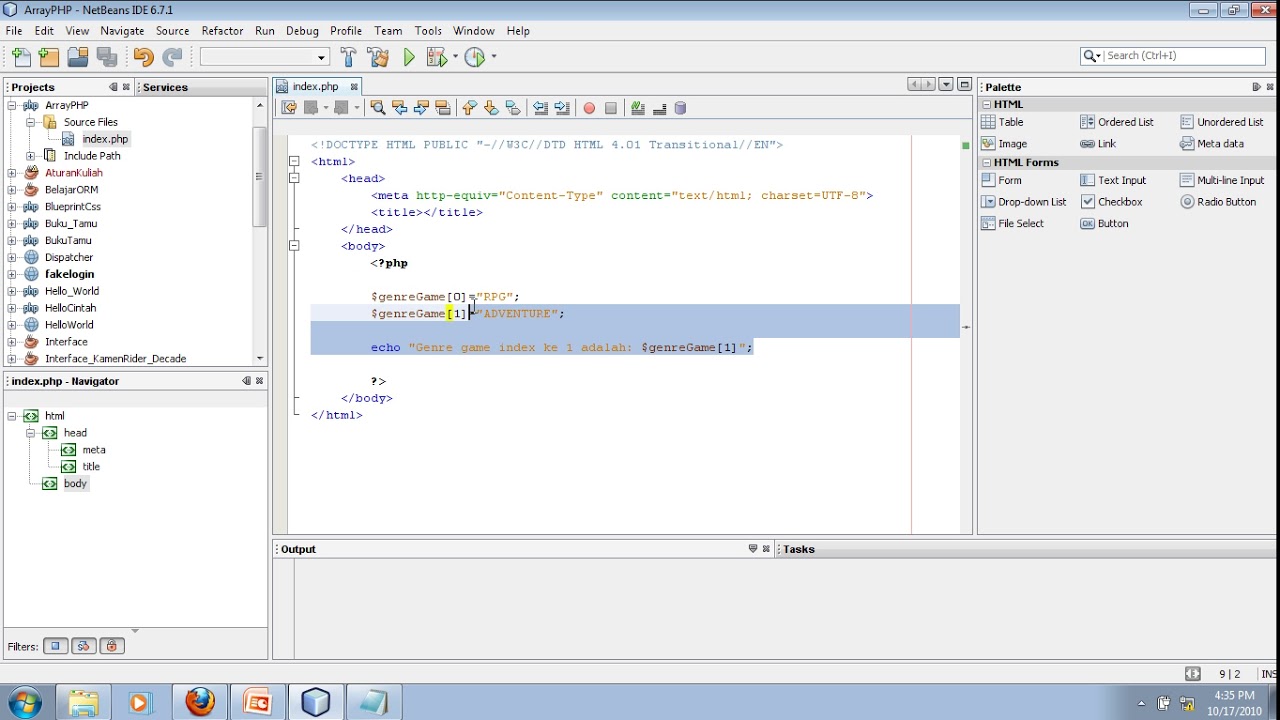Viewport: 1280px width, 720px height.
Task: Open the Profile Project dropdown arrow
Action: (493, 57)
